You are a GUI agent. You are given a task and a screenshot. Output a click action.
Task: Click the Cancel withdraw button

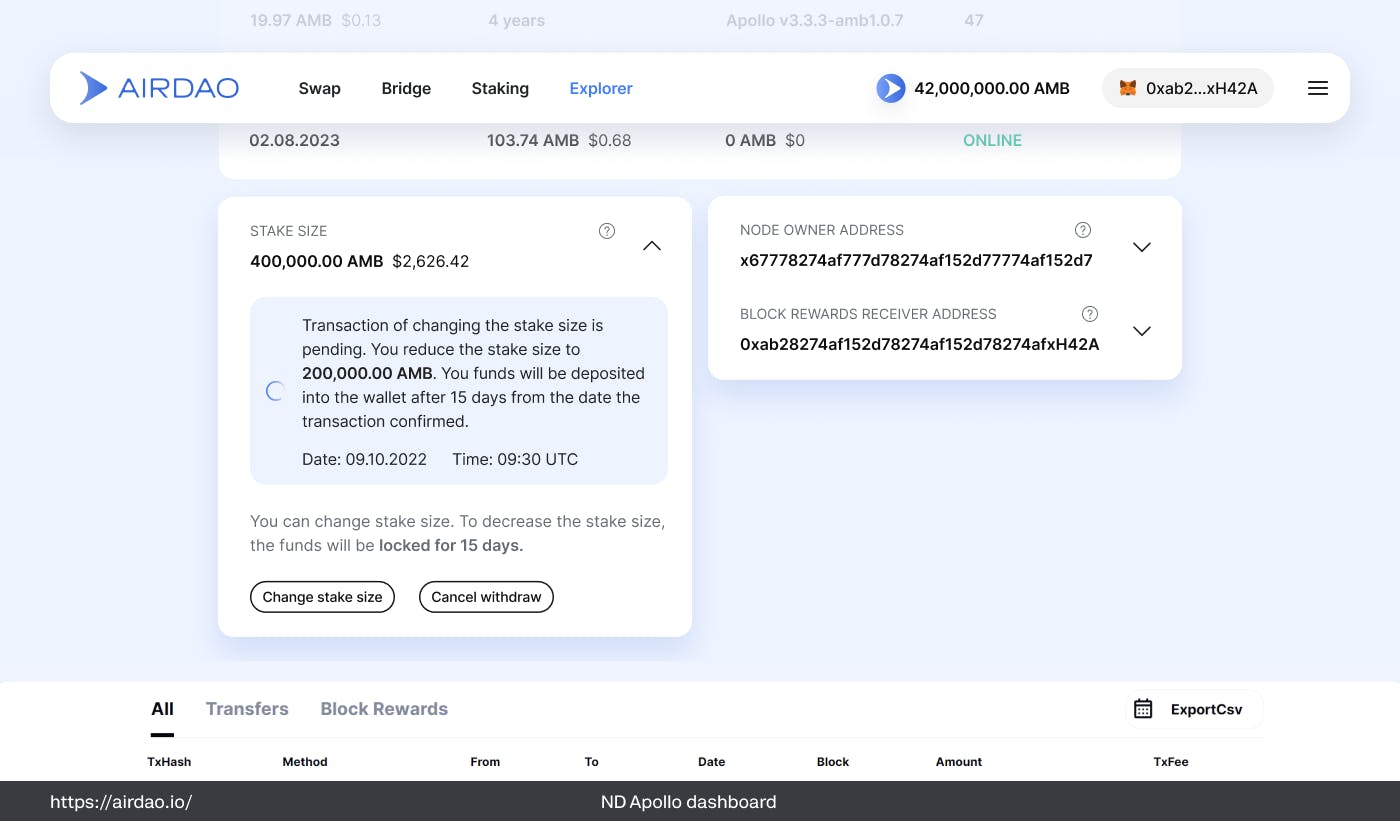(486, 597)
